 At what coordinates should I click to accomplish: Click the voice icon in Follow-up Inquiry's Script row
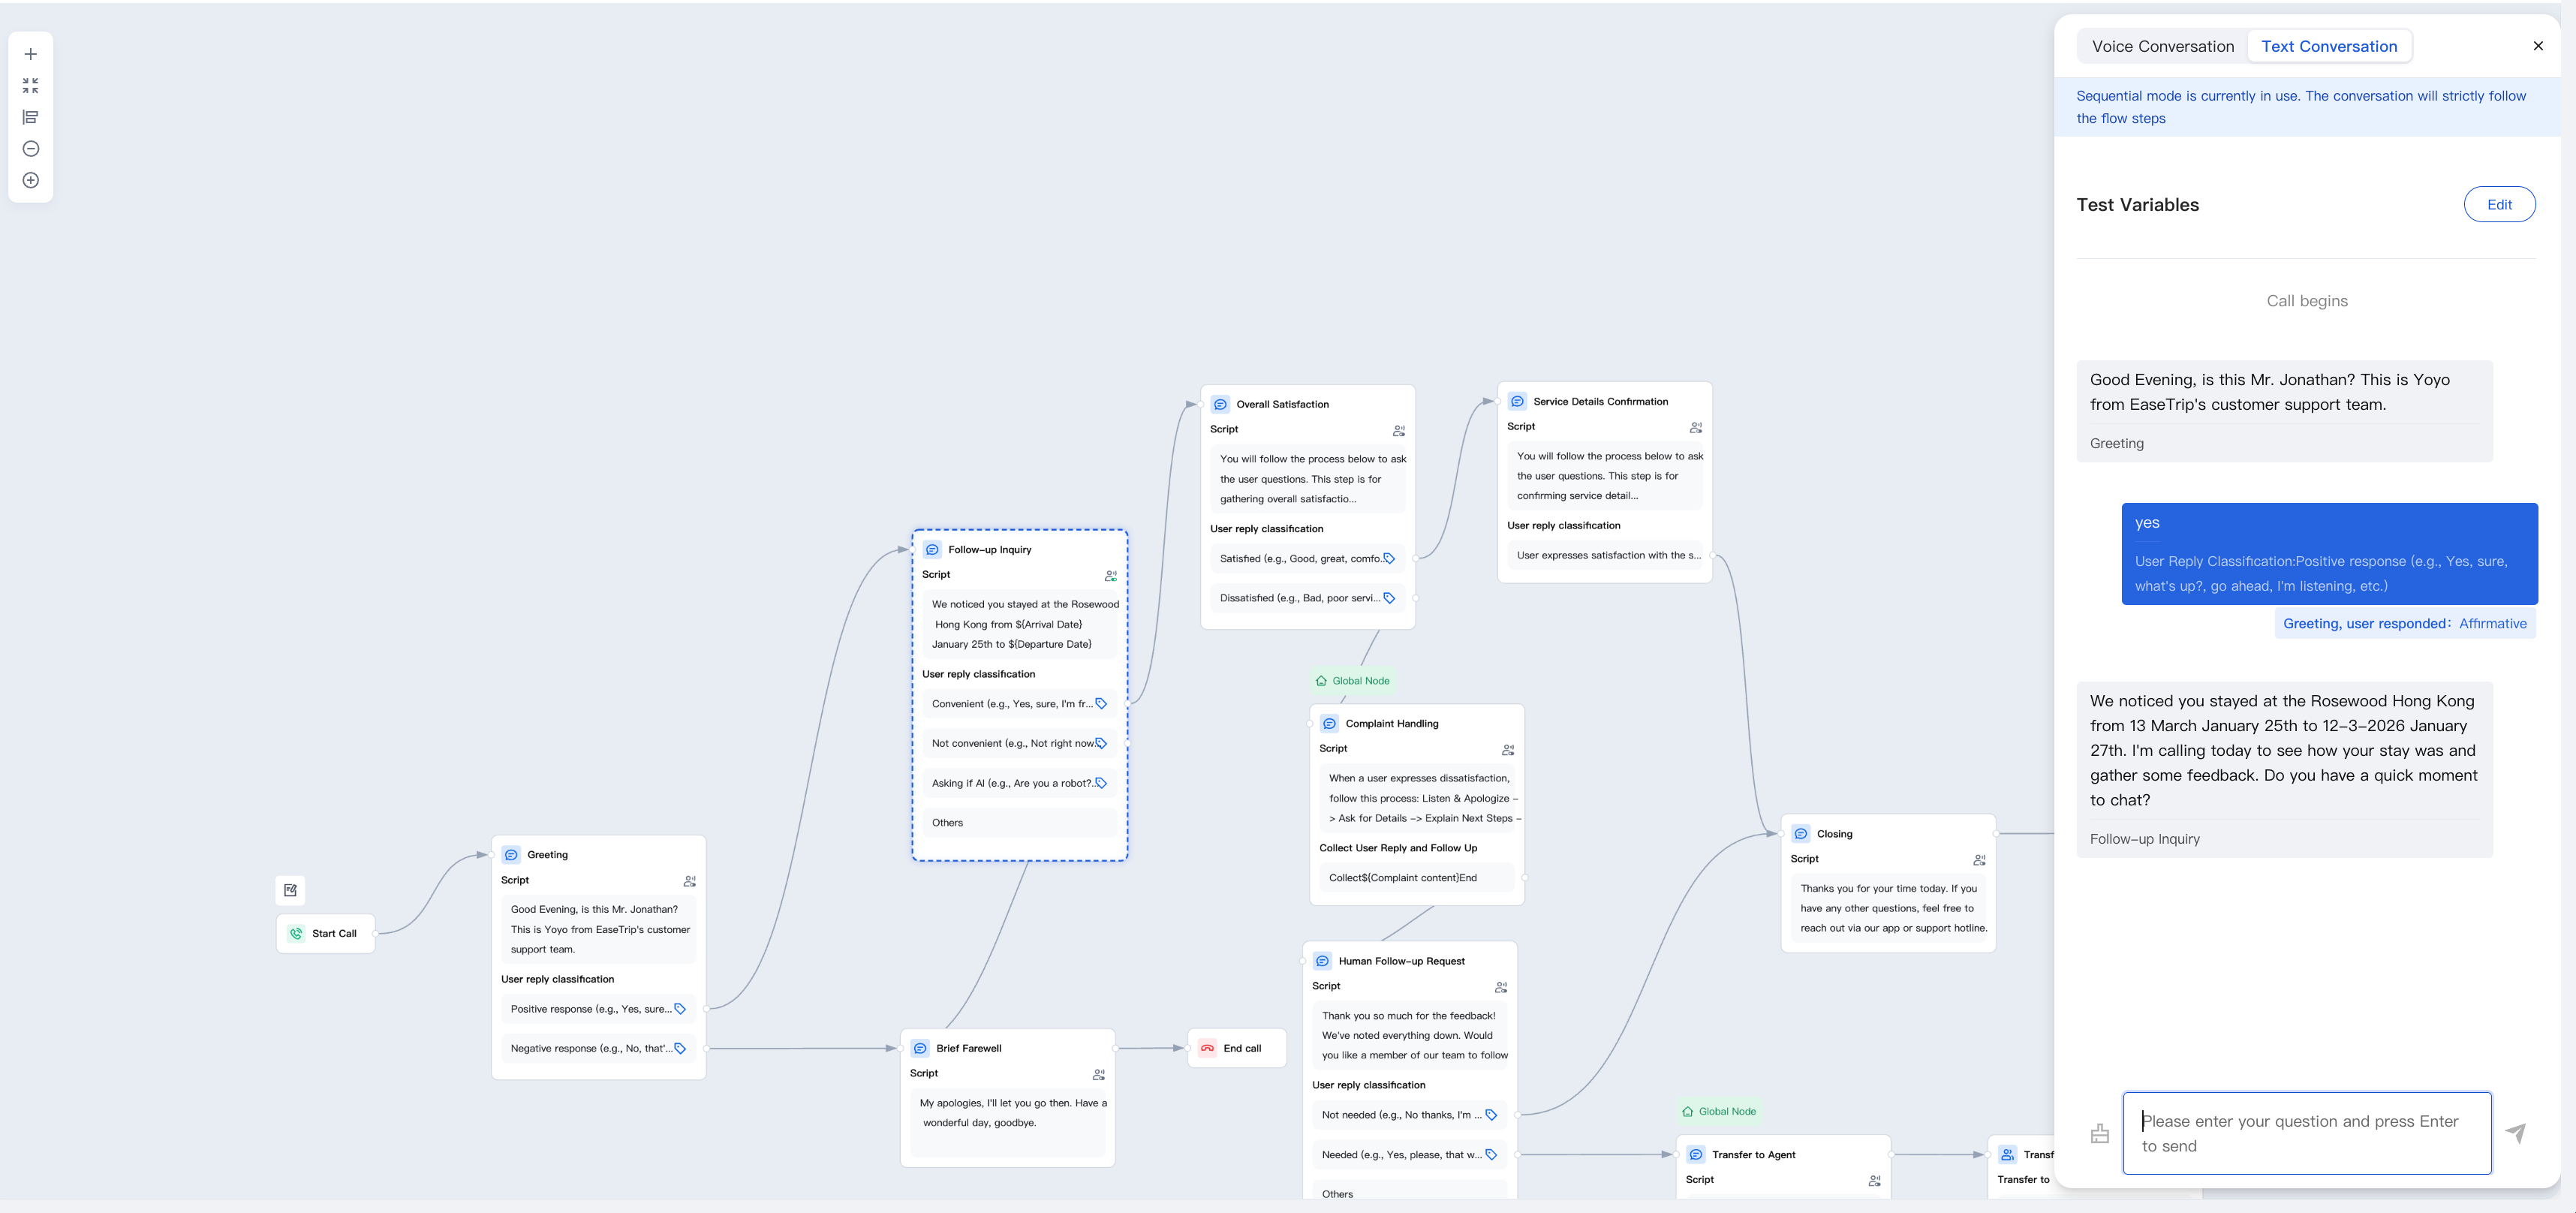tap(1111, 576)
